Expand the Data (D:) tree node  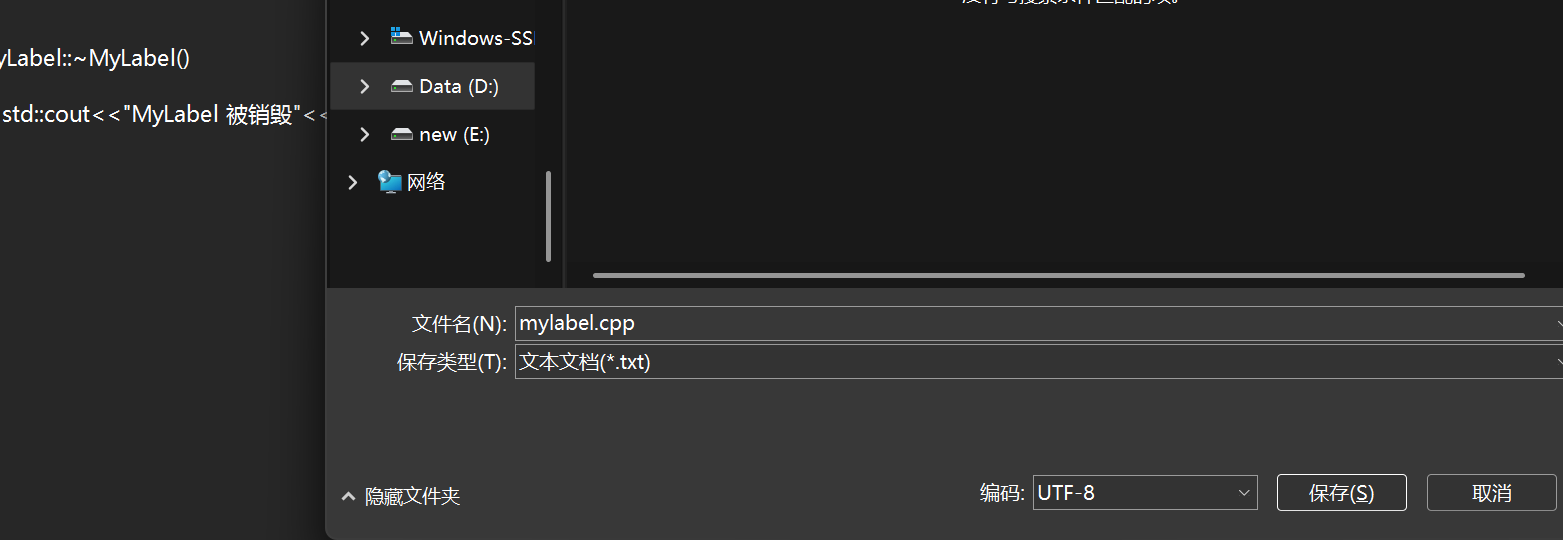coord(365,86)
